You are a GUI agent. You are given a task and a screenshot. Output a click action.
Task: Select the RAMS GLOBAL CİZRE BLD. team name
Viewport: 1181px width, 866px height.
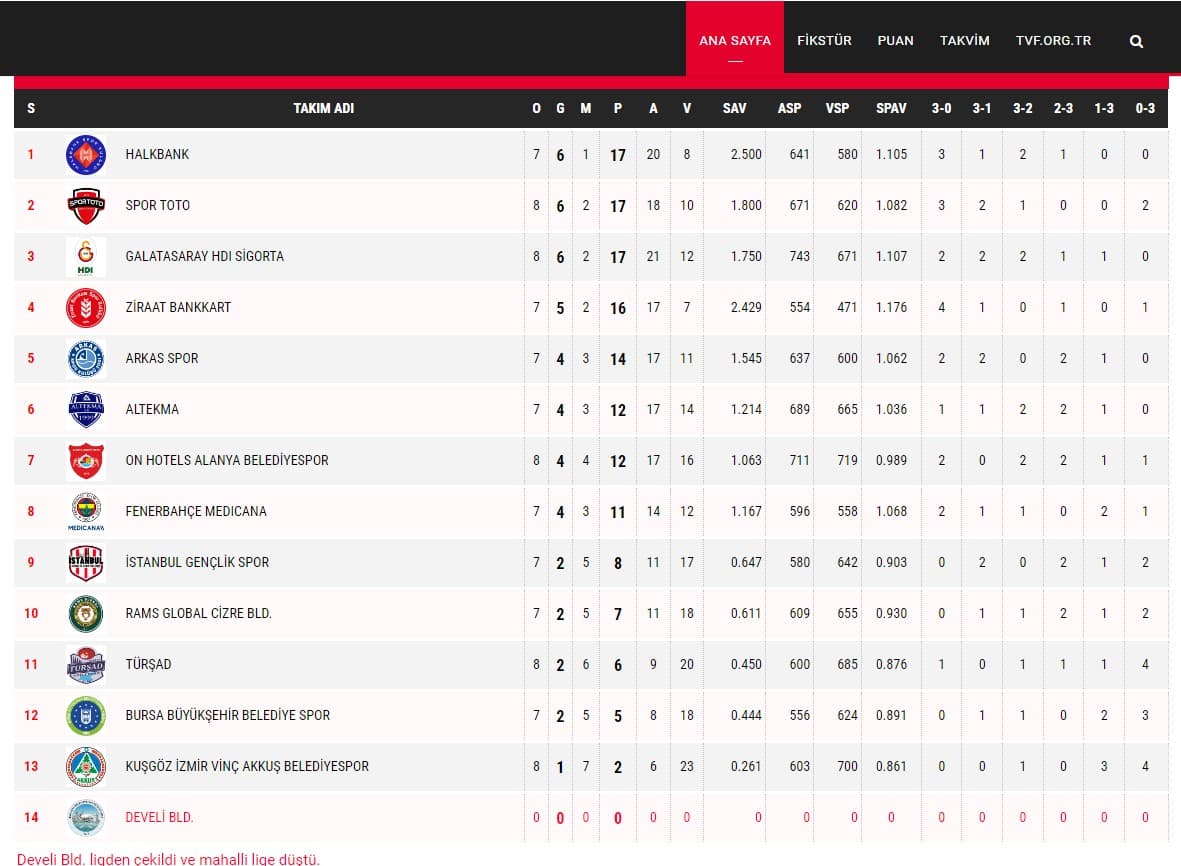pyautogui.click(x=198, y=614)
